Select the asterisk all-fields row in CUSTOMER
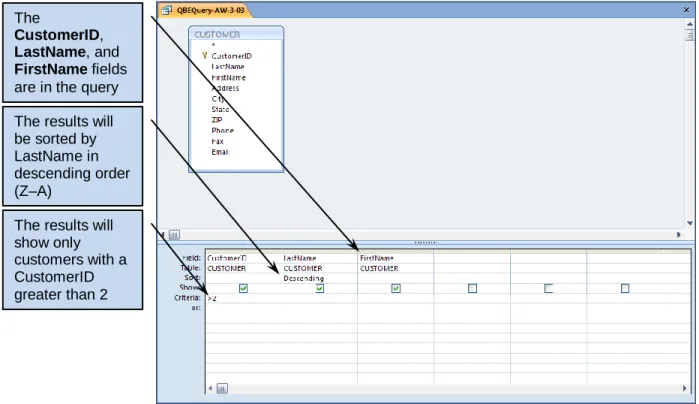The width and height of the screenshot is (699, 404). pyautogui.click(x=214, y=45)
